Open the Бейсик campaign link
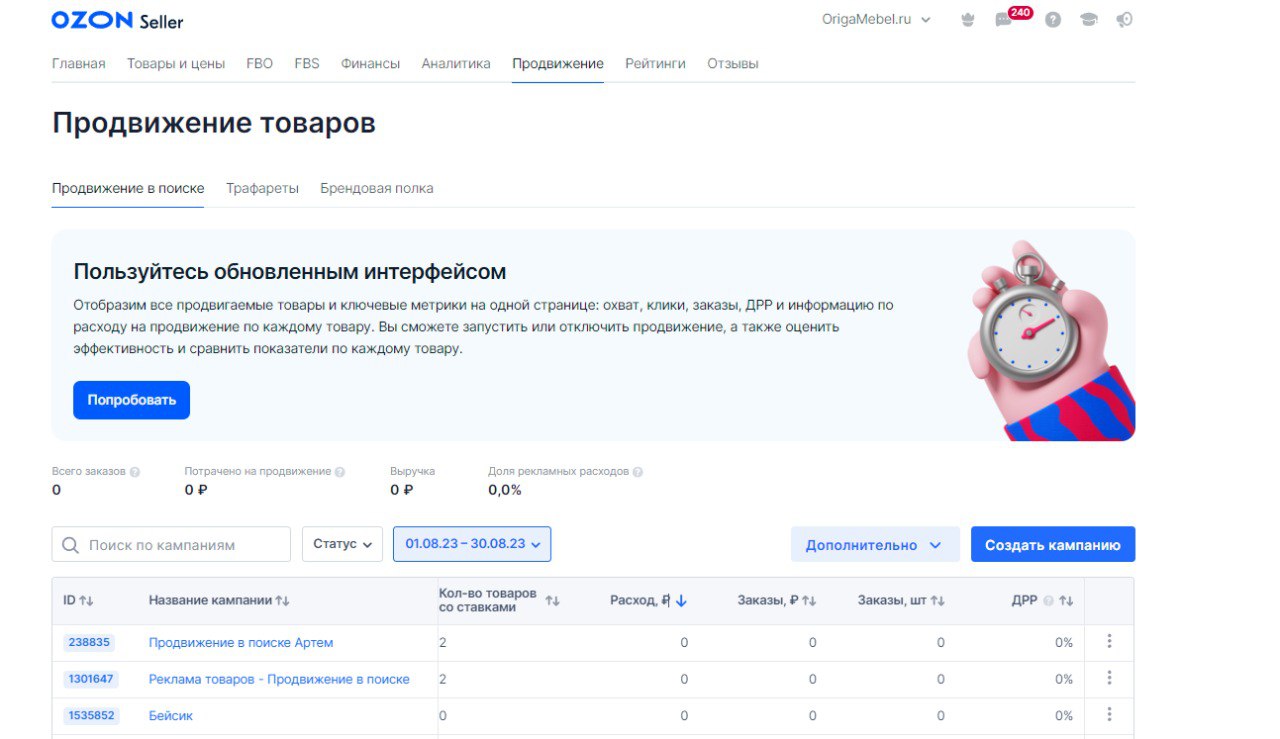 [x=171, y=715]
